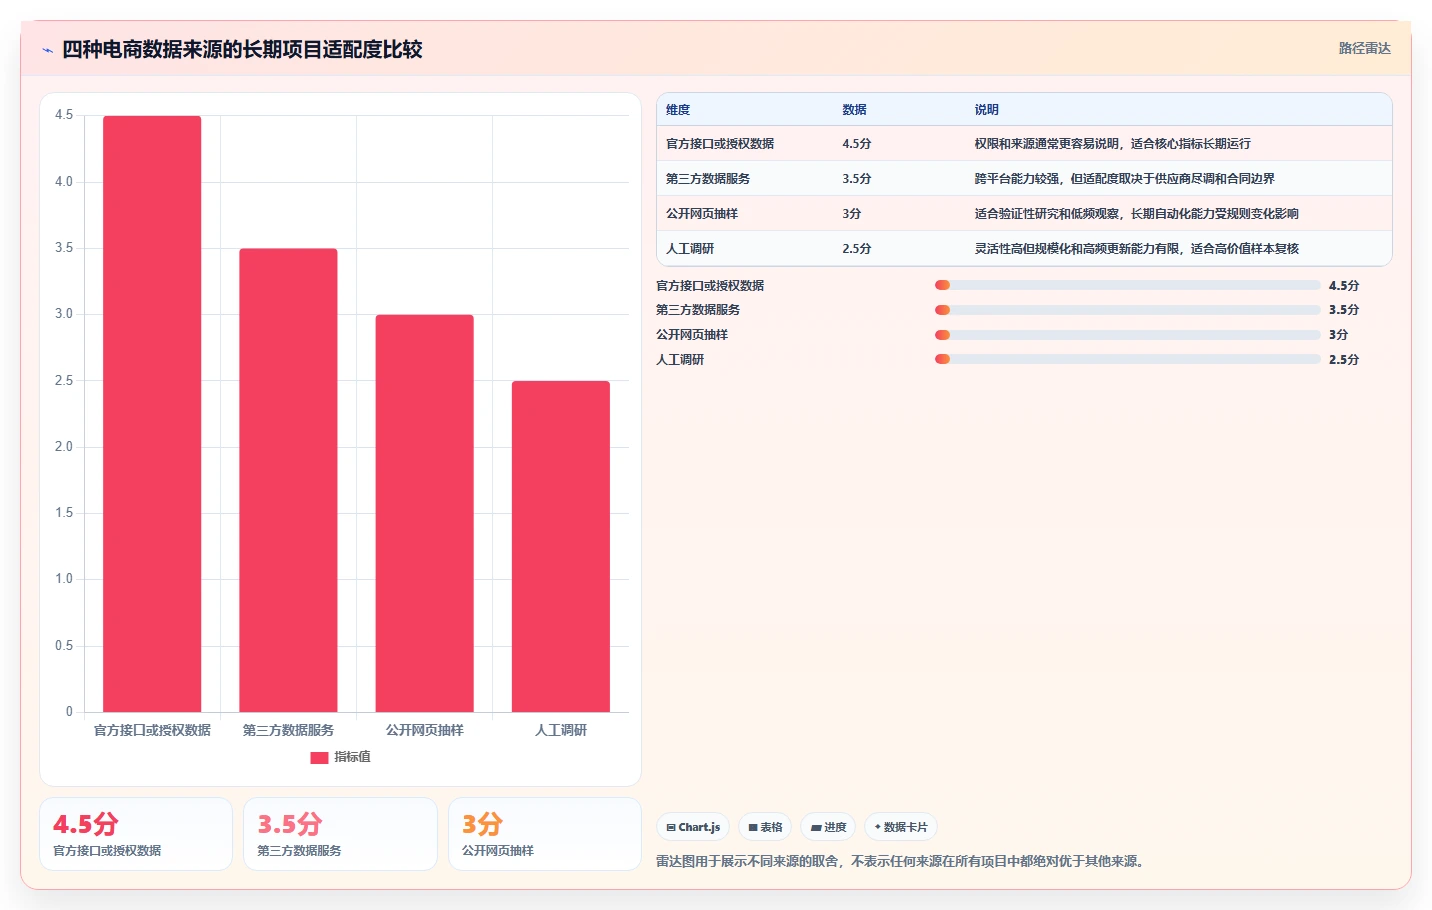Click the 官方接口或授权数据 progress list label

coord(710,286)
